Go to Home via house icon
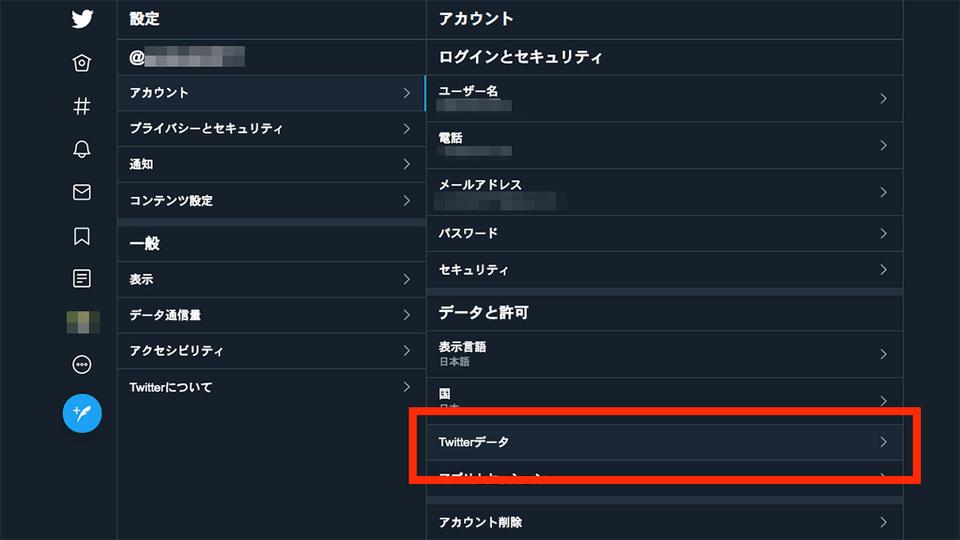This screenshot has width=960, height=540. pyautogui.click(x=81, y=63)
